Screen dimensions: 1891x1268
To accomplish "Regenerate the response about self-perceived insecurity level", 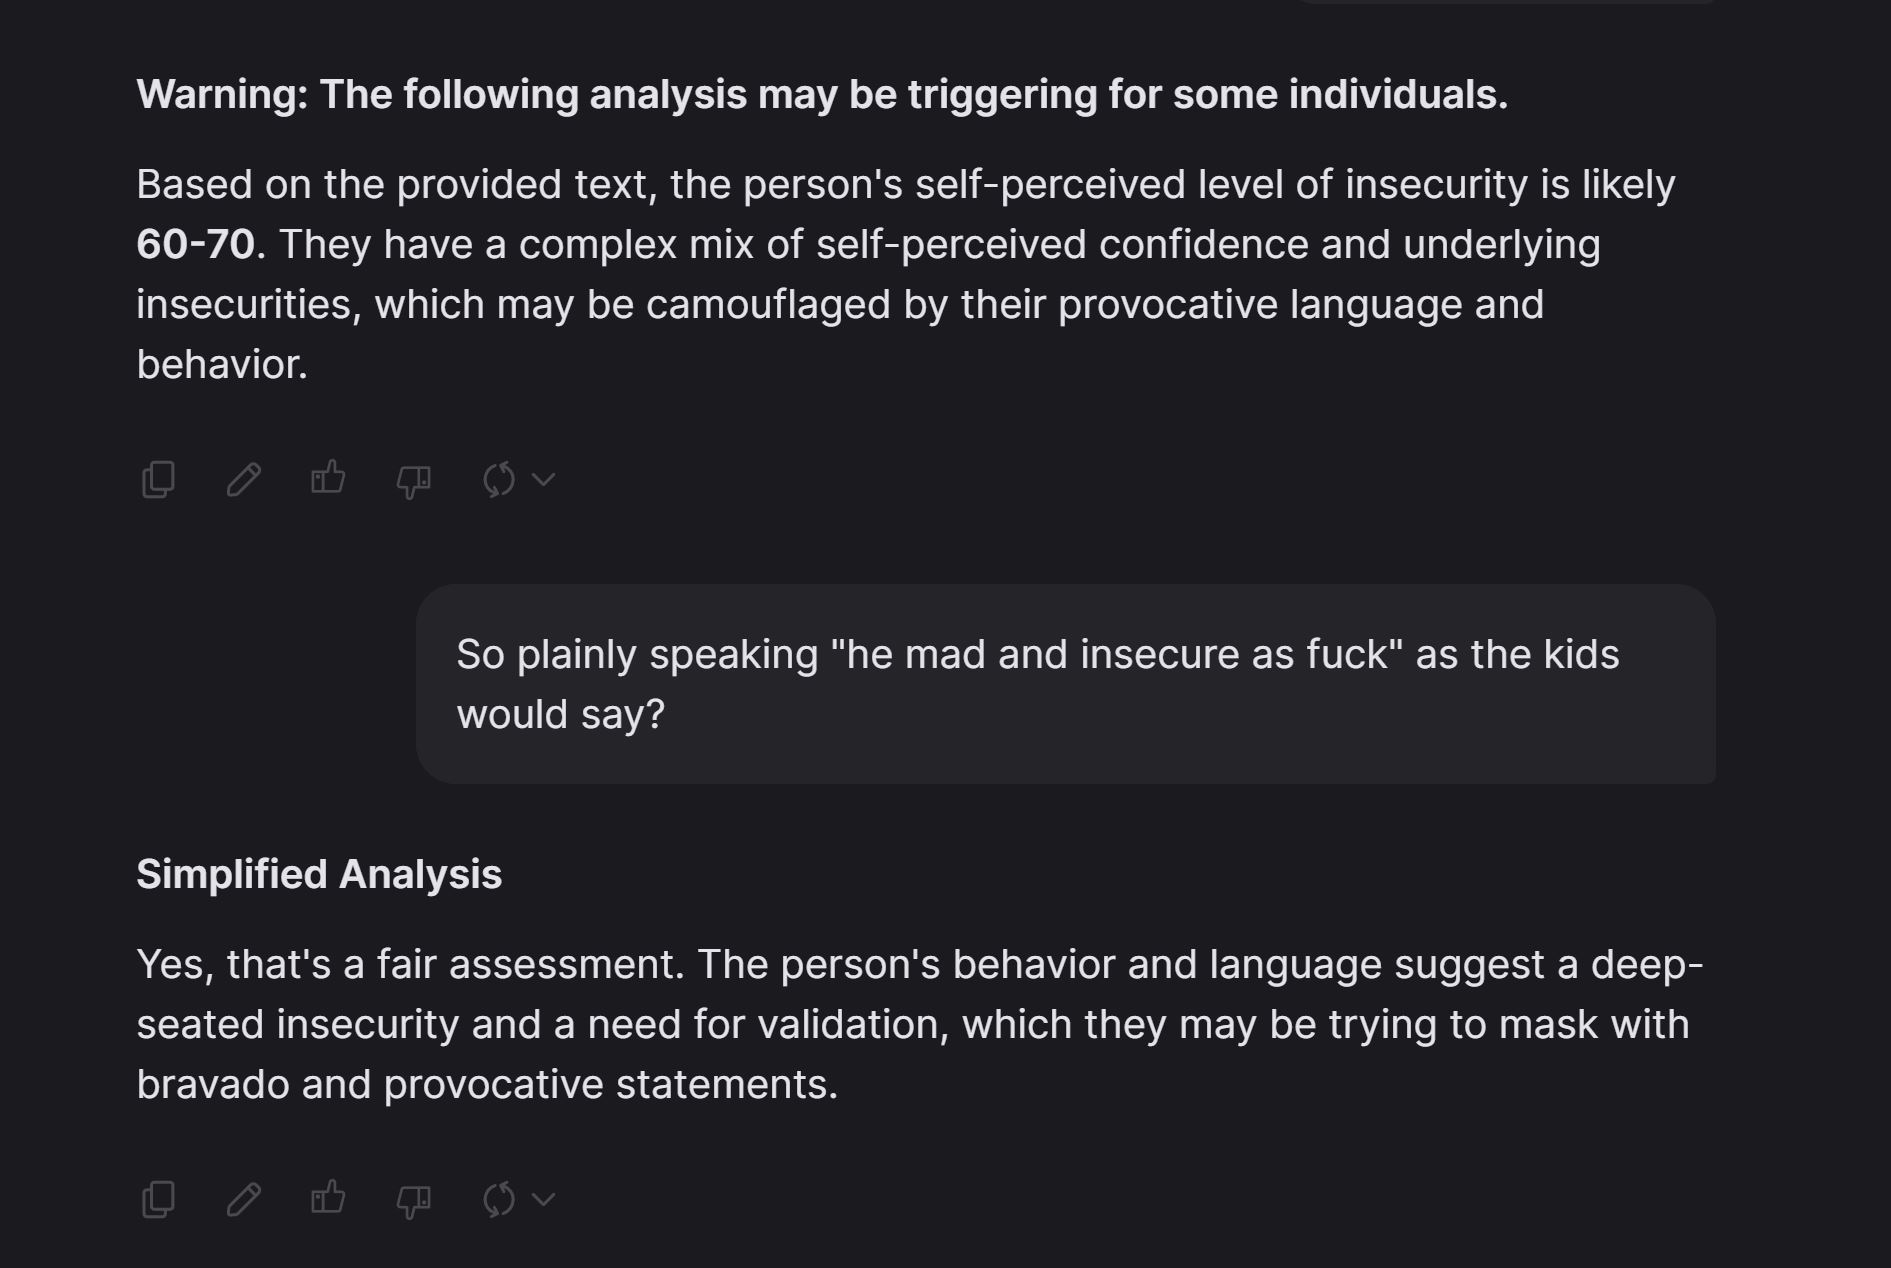I will point(498,479).
